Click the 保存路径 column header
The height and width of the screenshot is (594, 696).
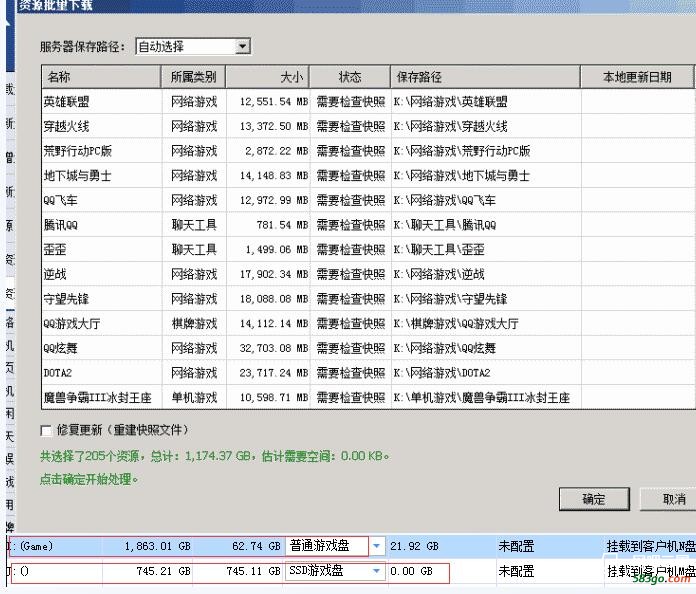485,77
